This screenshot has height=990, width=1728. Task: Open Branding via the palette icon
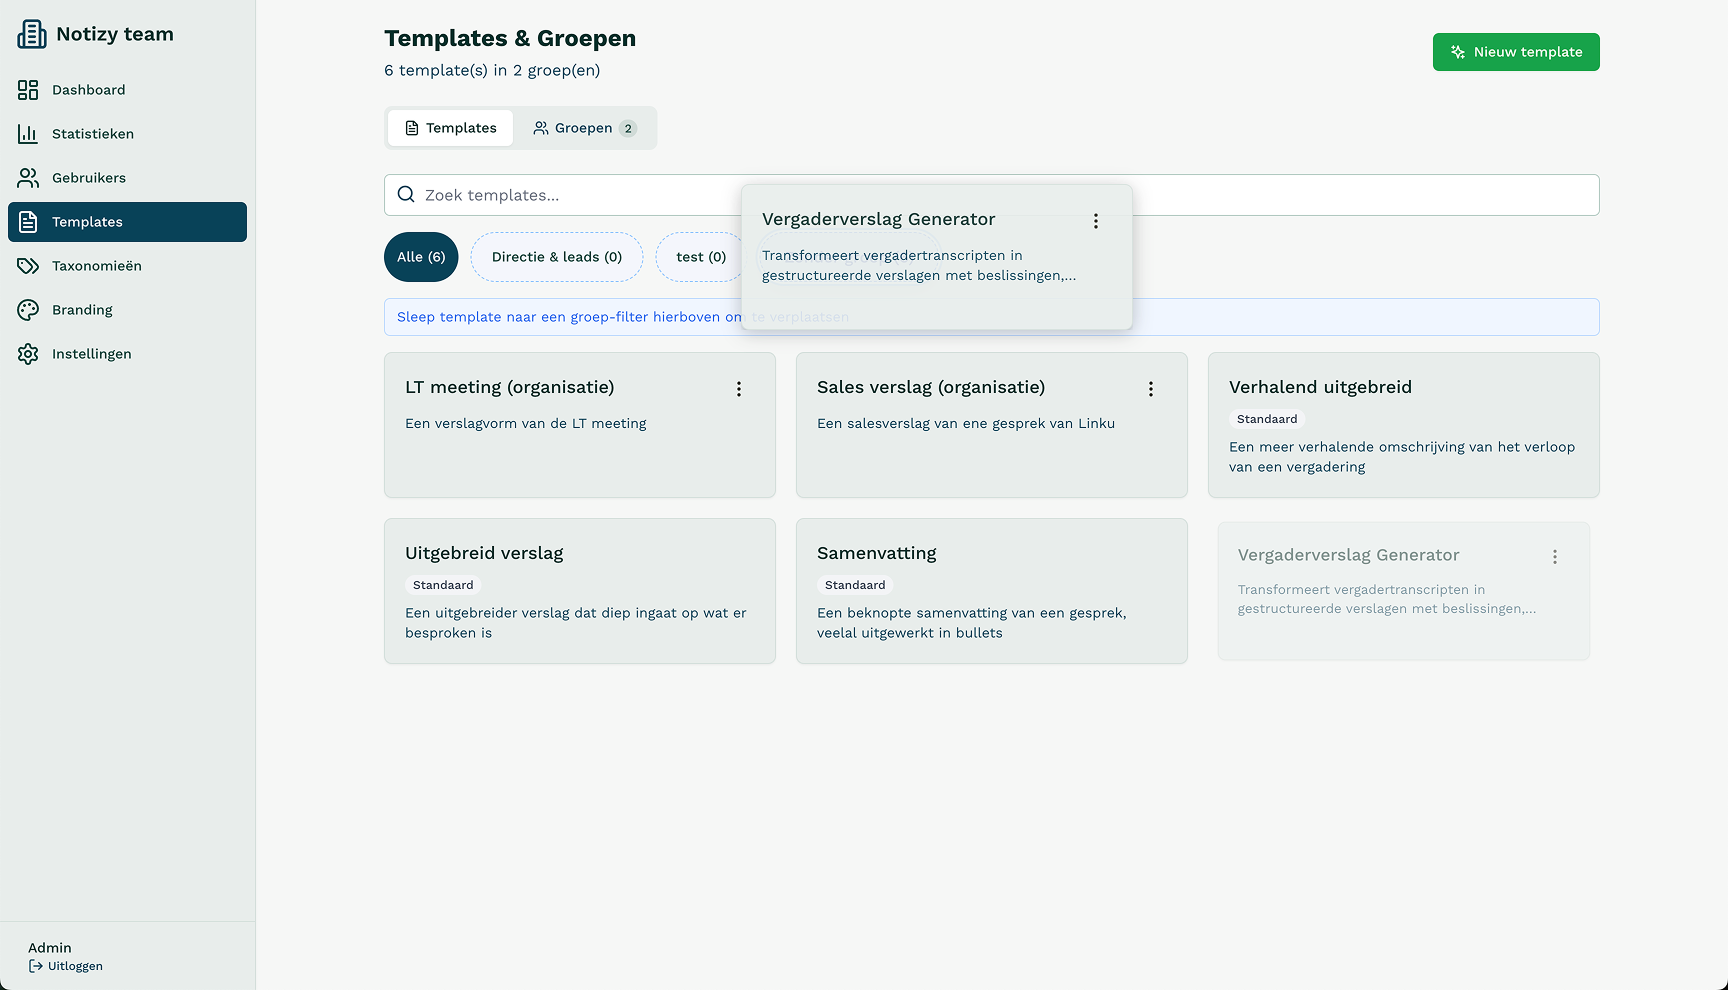(x=28, y=310)
